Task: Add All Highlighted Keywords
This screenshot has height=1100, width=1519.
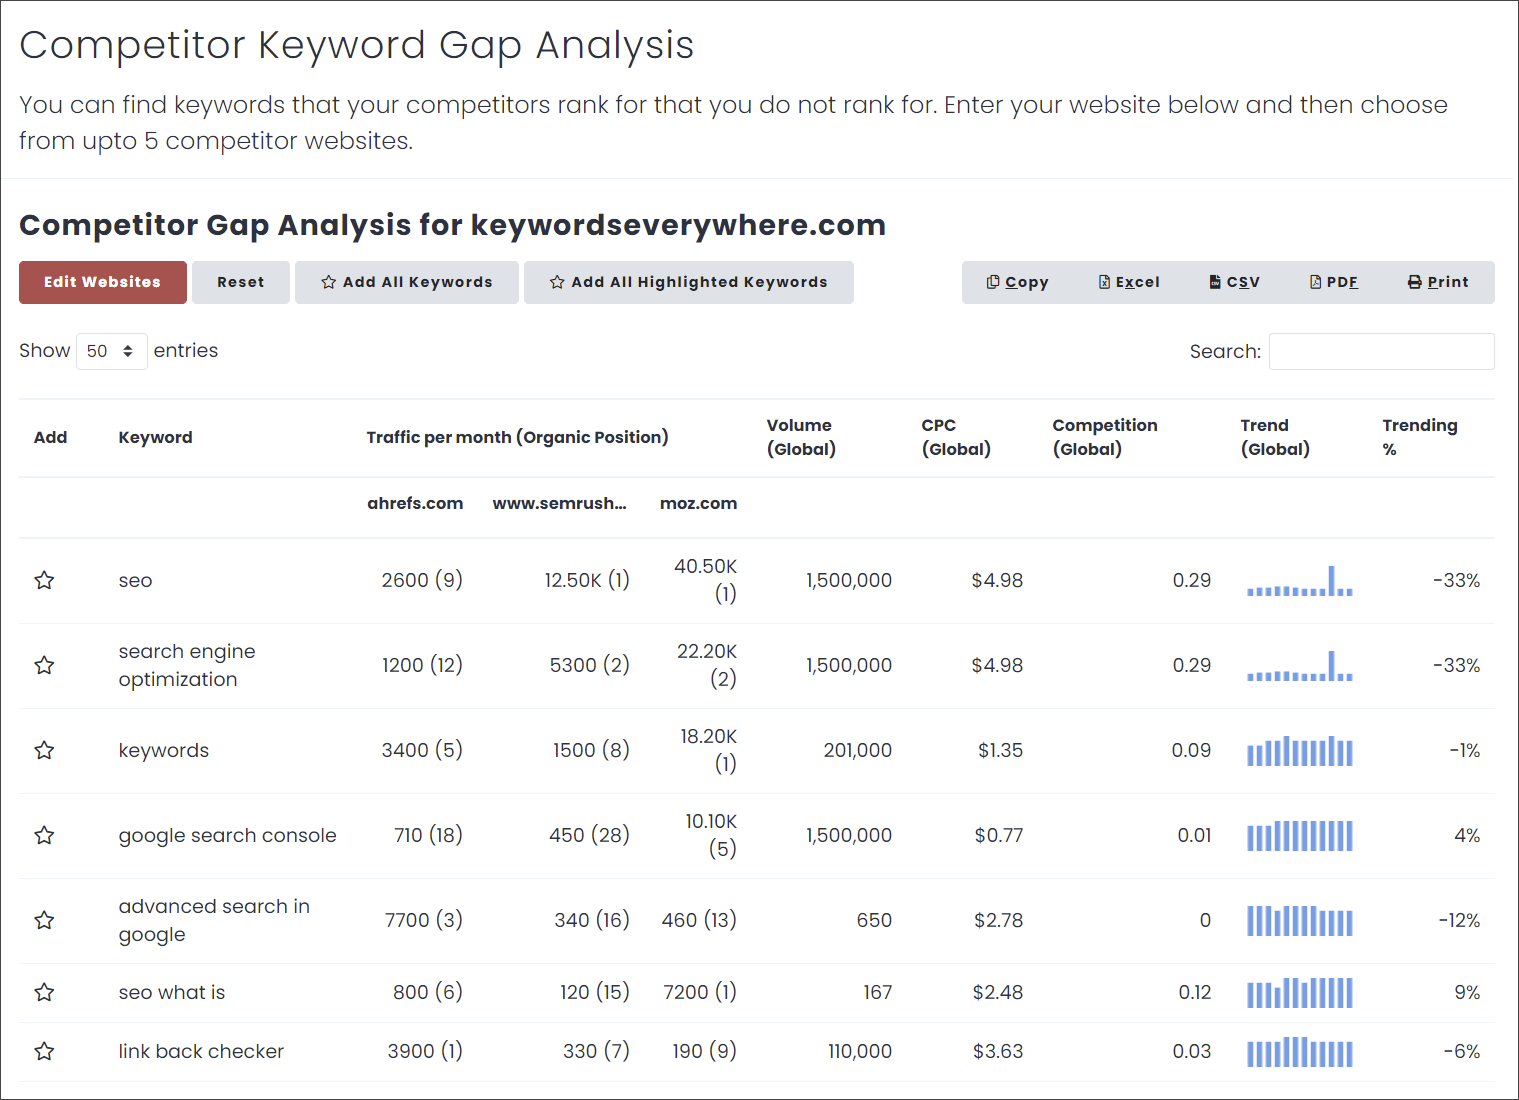Action: pos(689,282)
